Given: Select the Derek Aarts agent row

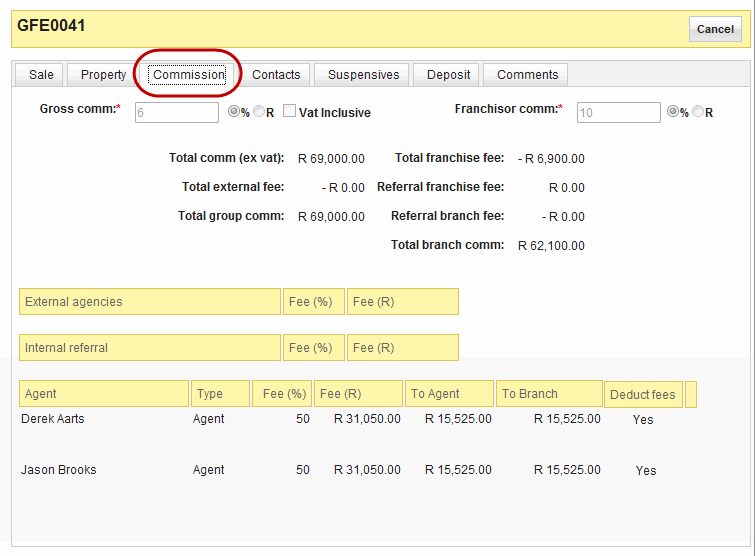Looking at the screenshot, I should pos(53,419).
